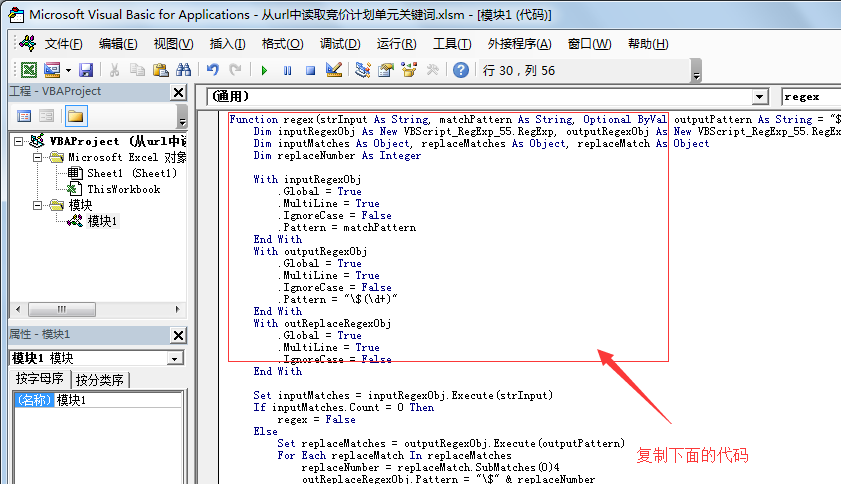Click 'Set inputMatches' code line
This screenshot has height=484, width=841.
[x=403, y=395]
